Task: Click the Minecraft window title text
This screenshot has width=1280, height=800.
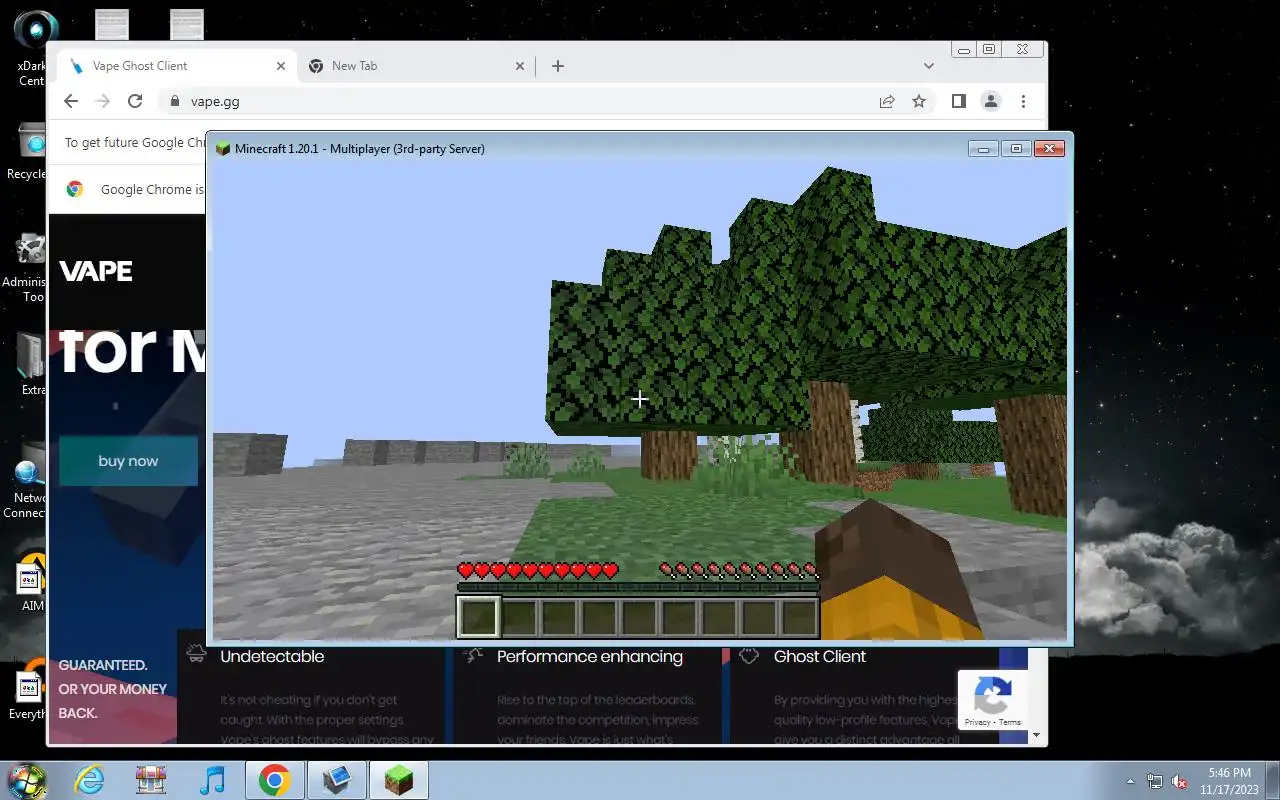Action: [360, 149]
